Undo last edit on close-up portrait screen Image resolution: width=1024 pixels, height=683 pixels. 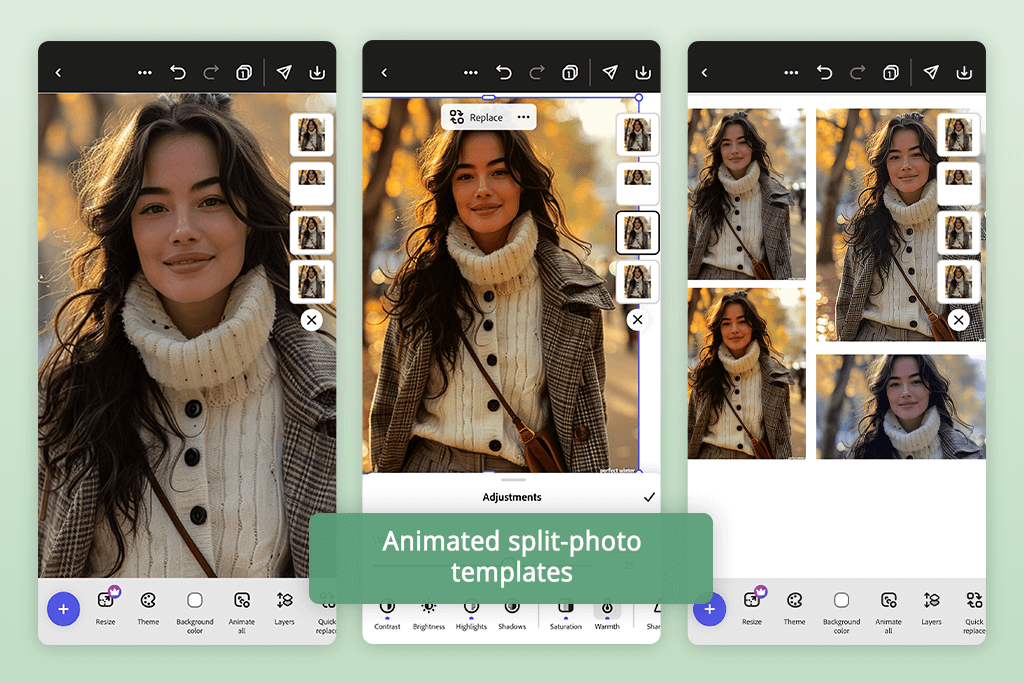178,72
